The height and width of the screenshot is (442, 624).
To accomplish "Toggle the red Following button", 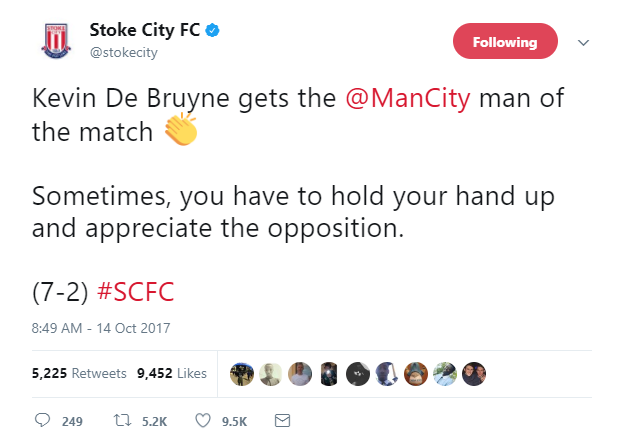I will pyautogui.click(x=505, y=42).
